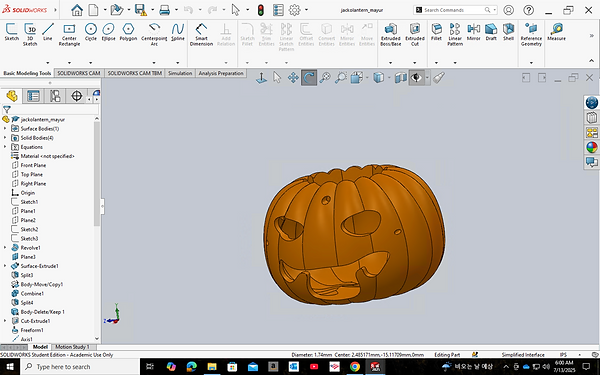Select Front Plane in the tree

[33, 165]
